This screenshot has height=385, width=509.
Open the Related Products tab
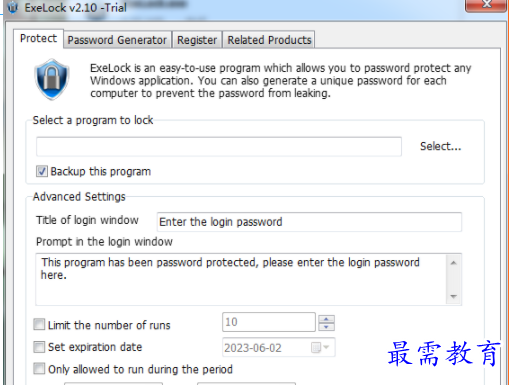[x=269, y=40]
